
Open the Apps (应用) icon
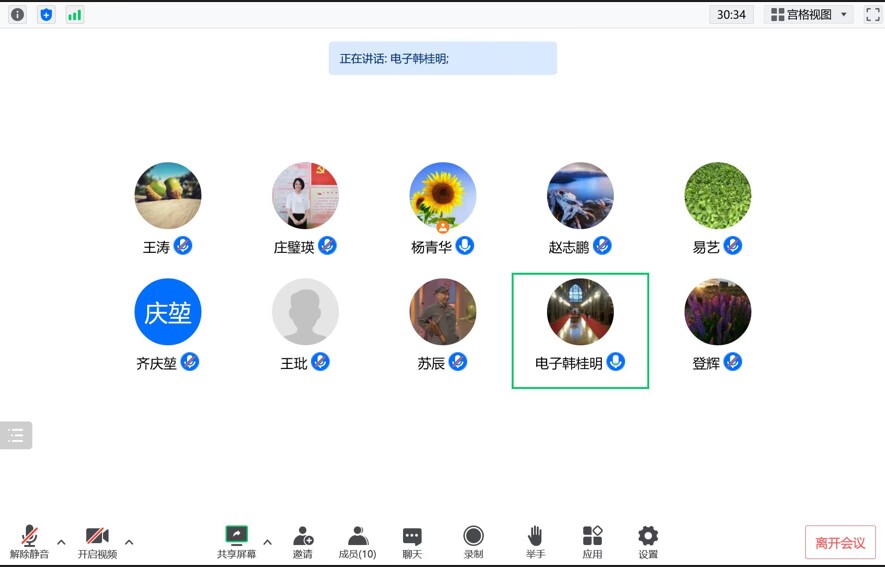592,542
